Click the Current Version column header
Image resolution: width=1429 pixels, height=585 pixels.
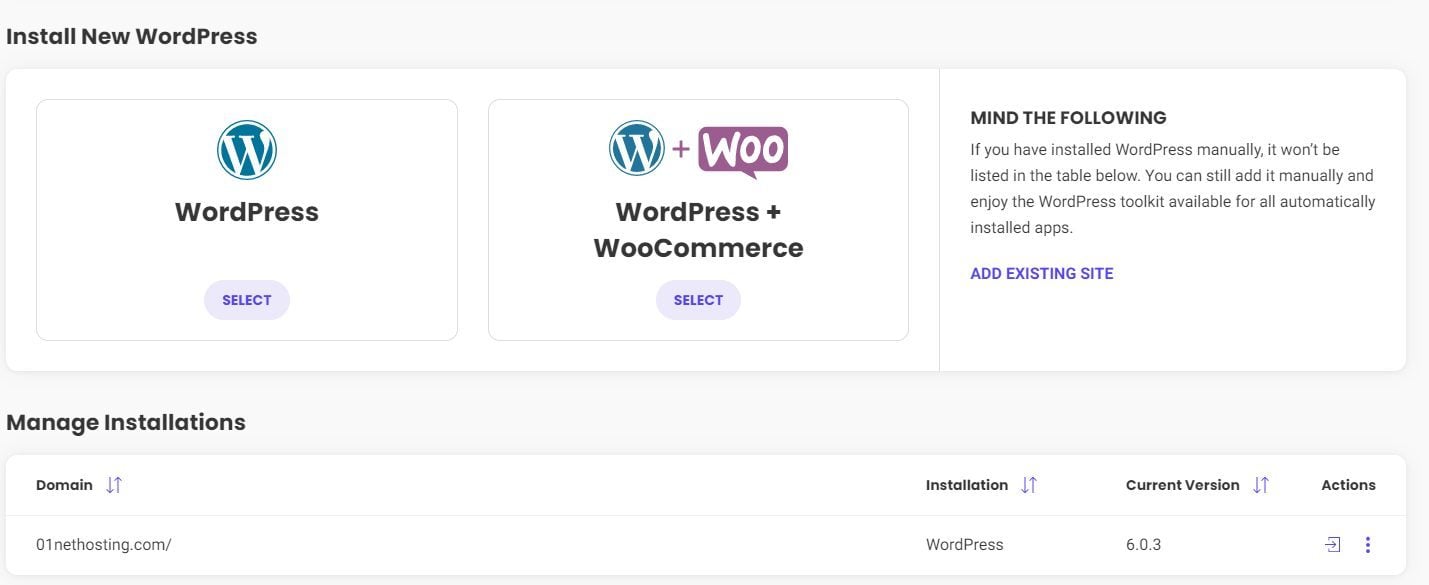coord(1183,485)
